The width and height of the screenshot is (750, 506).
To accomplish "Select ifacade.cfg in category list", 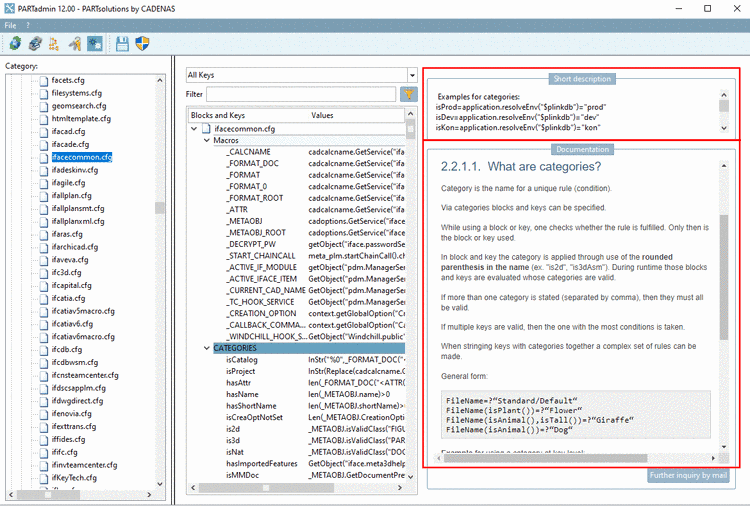I will [70, 144].
